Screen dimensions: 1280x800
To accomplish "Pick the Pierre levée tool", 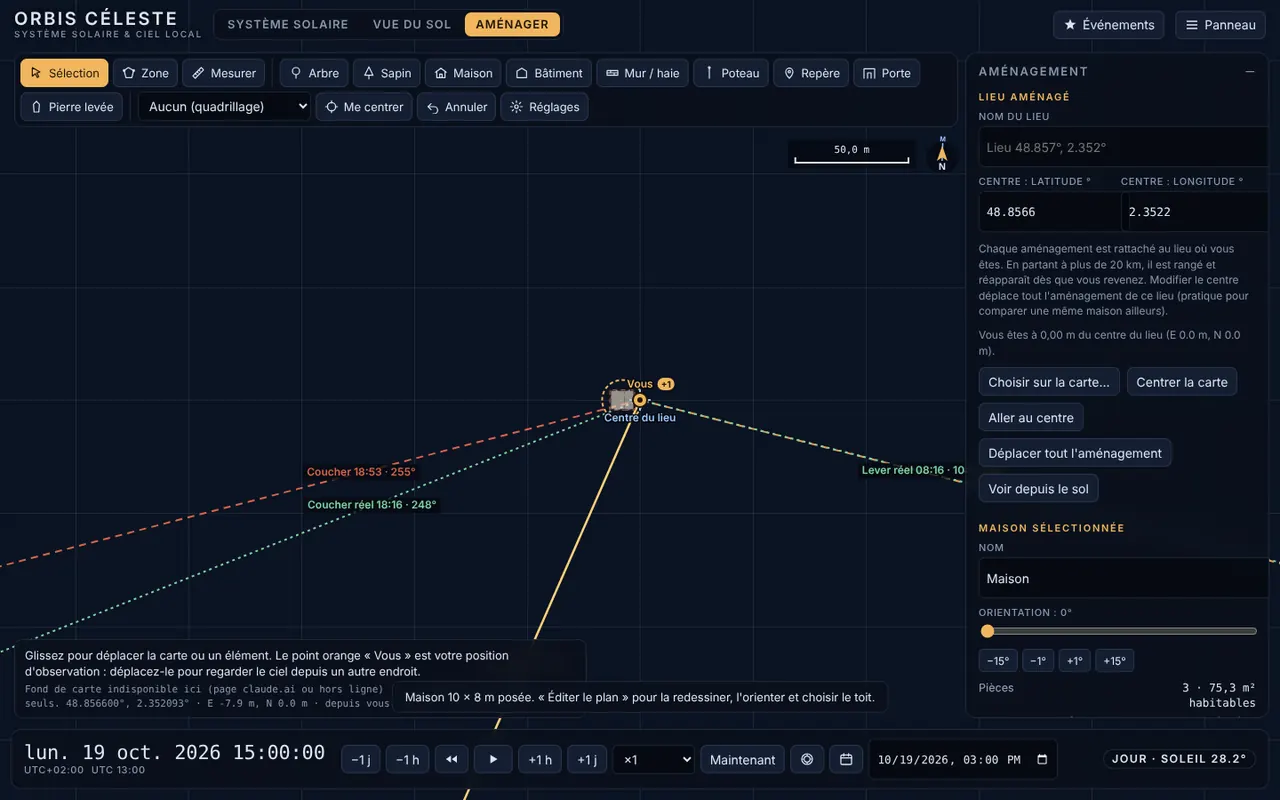I will [72, 107].
